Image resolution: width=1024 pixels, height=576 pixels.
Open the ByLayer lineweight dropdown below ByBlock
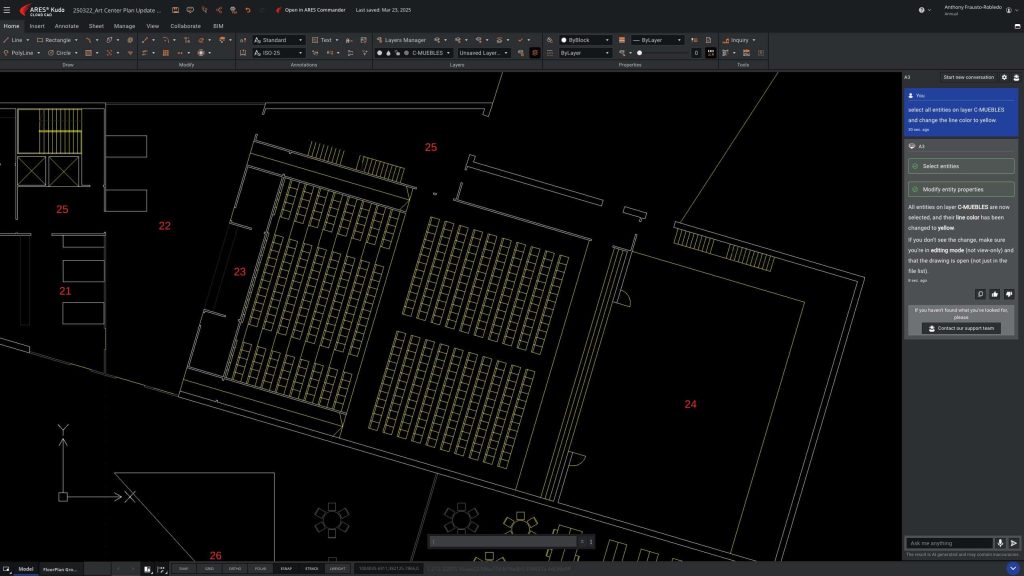[x=584, y=53]
